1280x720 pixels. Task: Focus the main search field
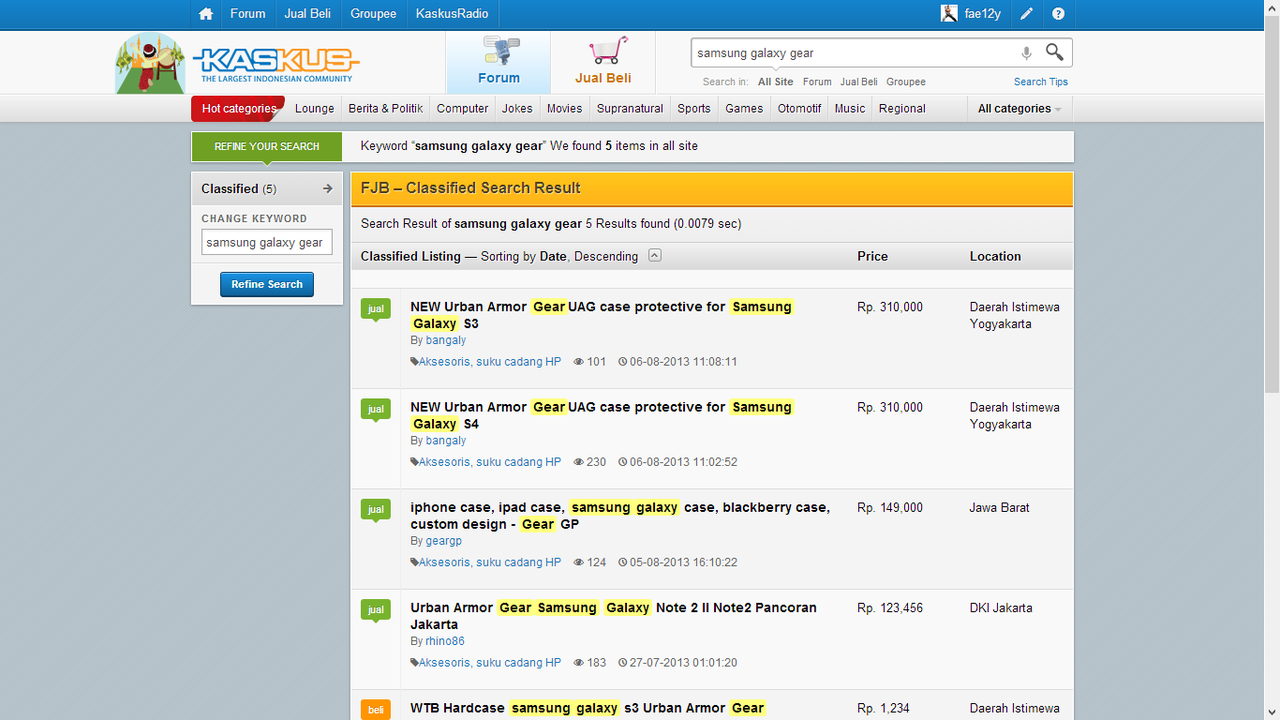[x=853, y=53]
